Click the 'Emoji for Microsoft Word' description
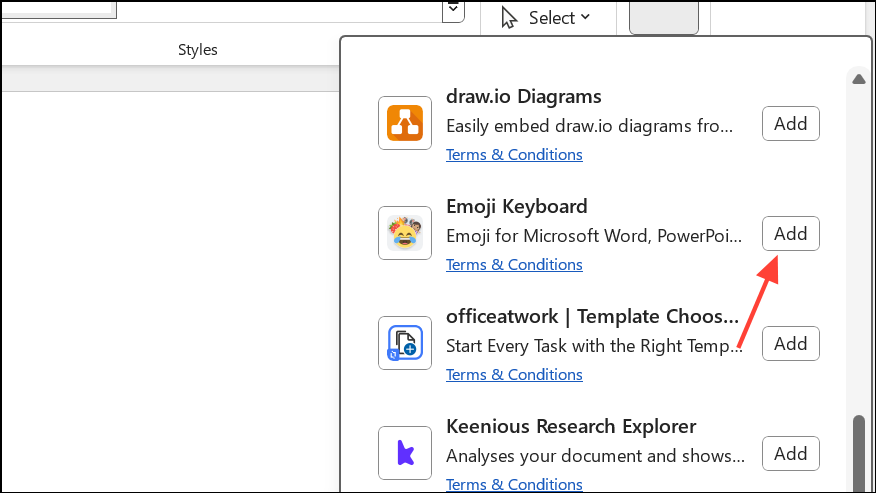876x493 pixels. (x=594, y=236)
